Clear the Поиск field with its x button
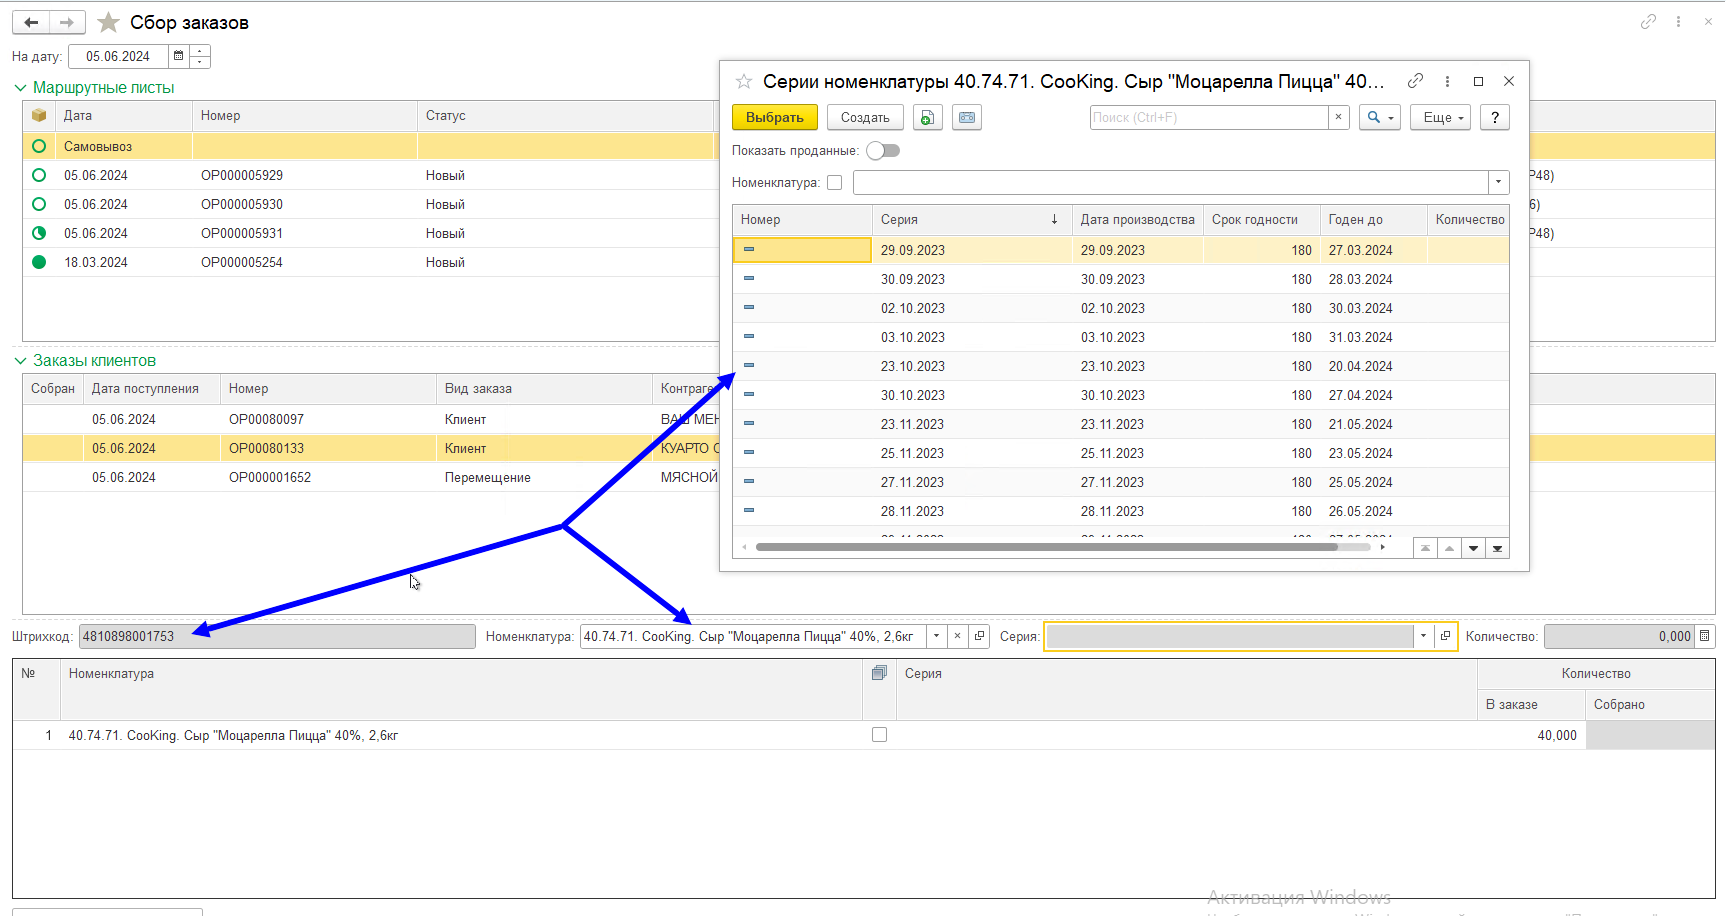 tap(1339, 117)
